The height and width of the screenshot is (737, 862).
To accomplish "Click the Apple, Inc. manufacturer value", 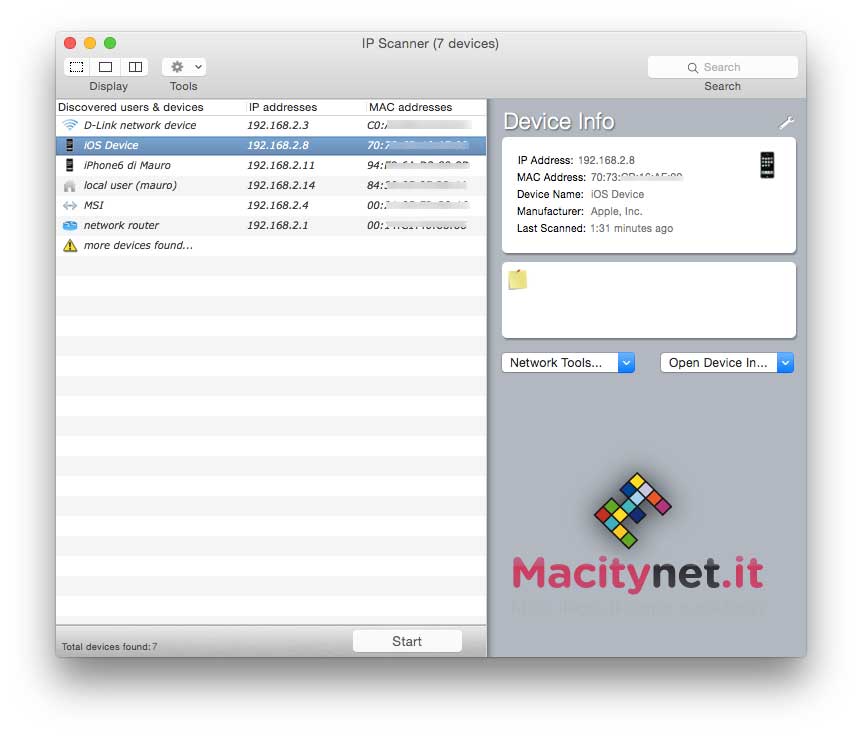I will [616, 211].
